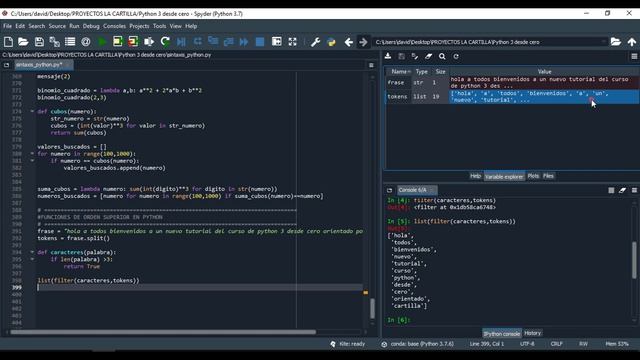The height and width of the screenshot is (360, 640).
Task: Step into function in debugger
Action: [213, 42]
